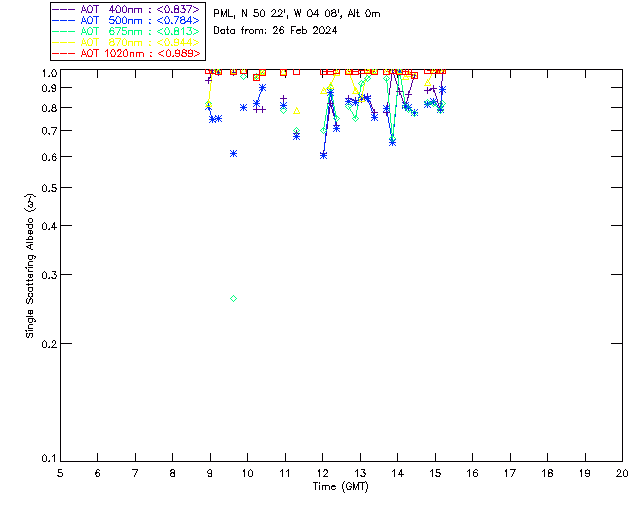Click the x-axis tick label '10'

[x=247, y=473]
